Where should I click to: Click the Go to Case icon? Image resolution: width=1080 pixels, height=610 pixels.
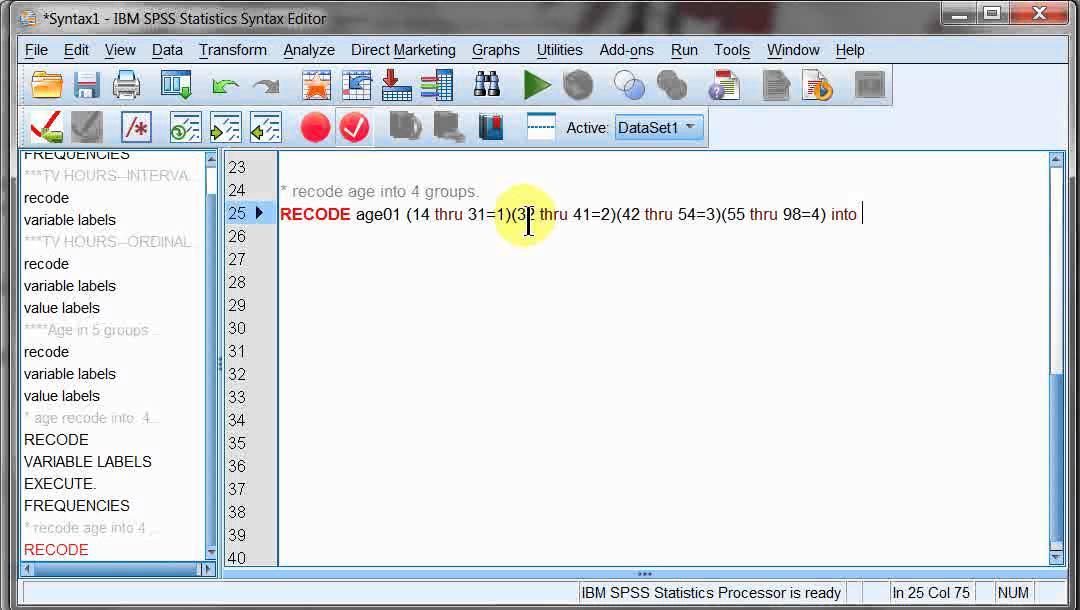click(356, 85)
